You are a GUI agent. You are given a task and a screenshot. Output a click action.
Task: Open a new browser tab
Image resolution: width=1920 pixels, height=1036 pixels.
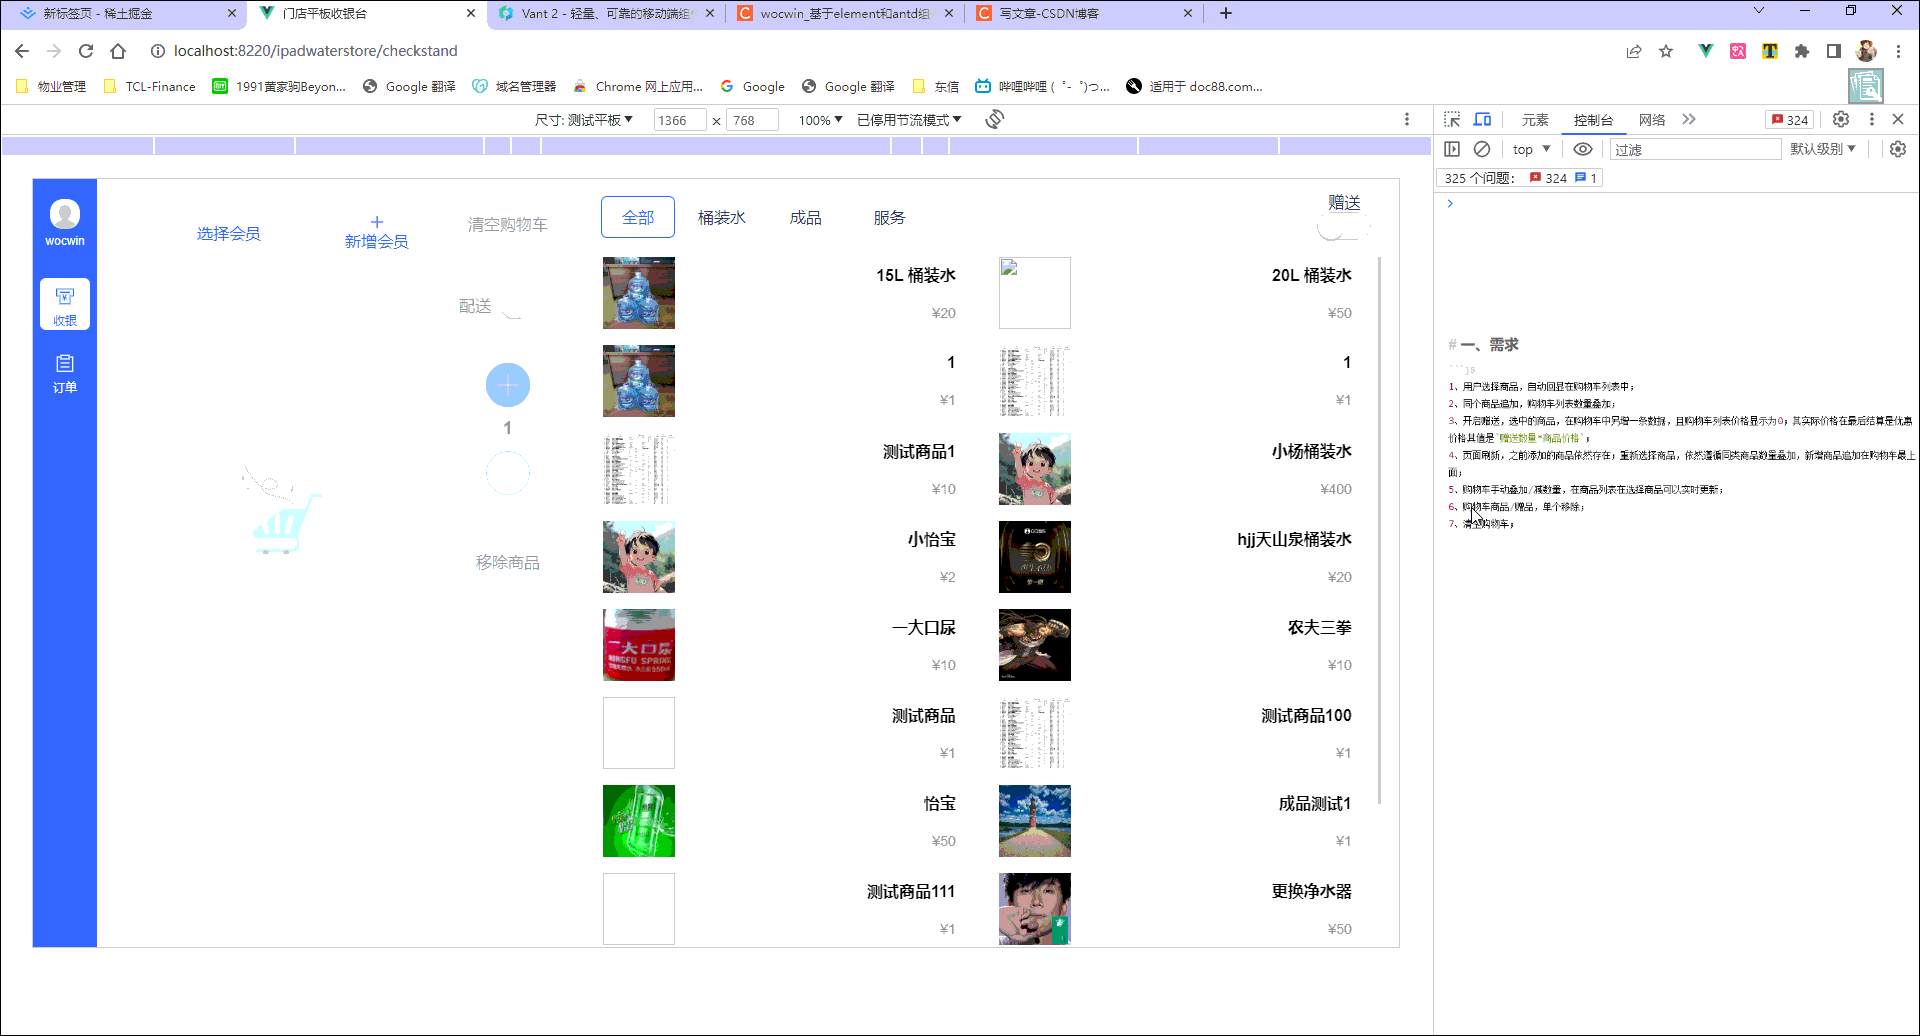click(x=1226, y=13)
